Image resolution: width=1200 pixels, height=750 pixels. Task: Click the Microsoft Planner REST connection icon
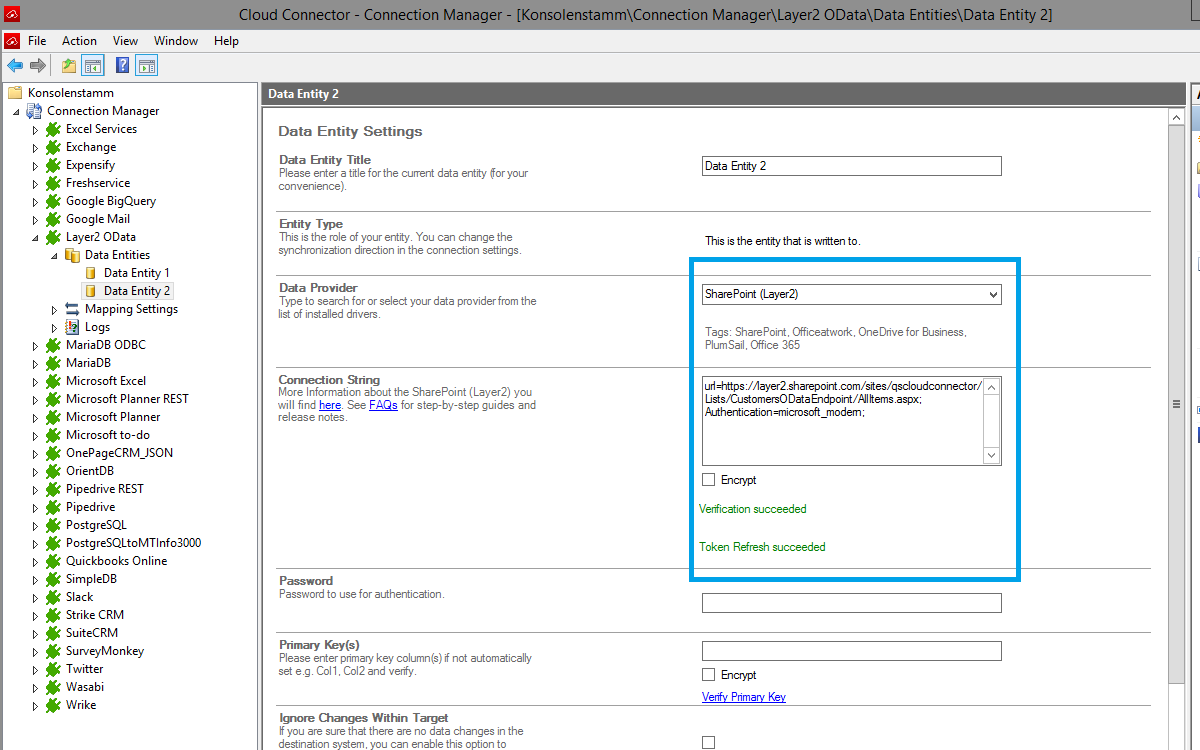click(54, 399)
